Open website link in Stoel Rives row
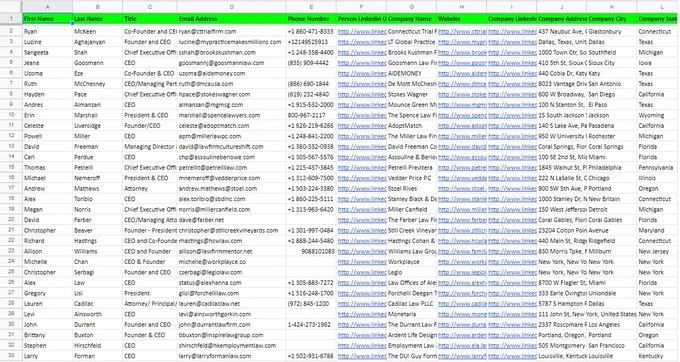Image resolution: width=680 pixels, height=362 pixels. pos(462,188)
